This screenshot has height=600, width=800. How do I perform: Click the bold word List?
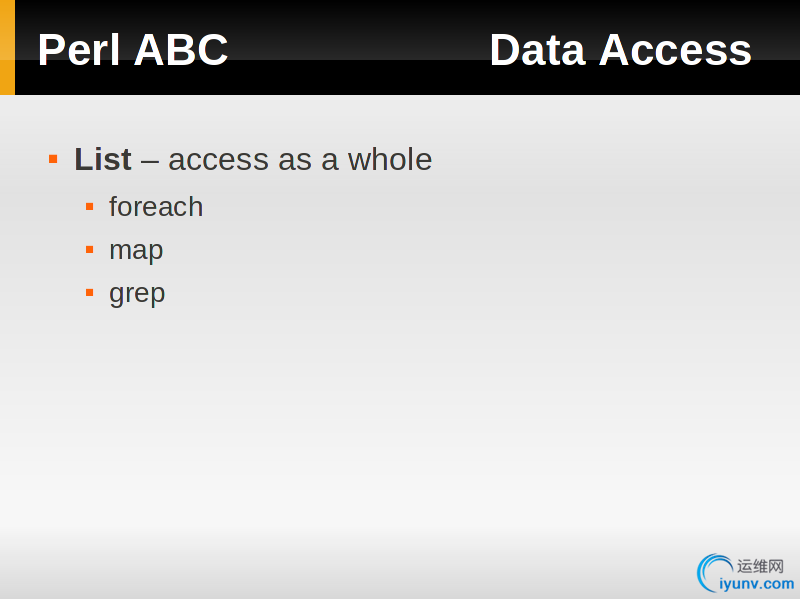coord(103,159)
